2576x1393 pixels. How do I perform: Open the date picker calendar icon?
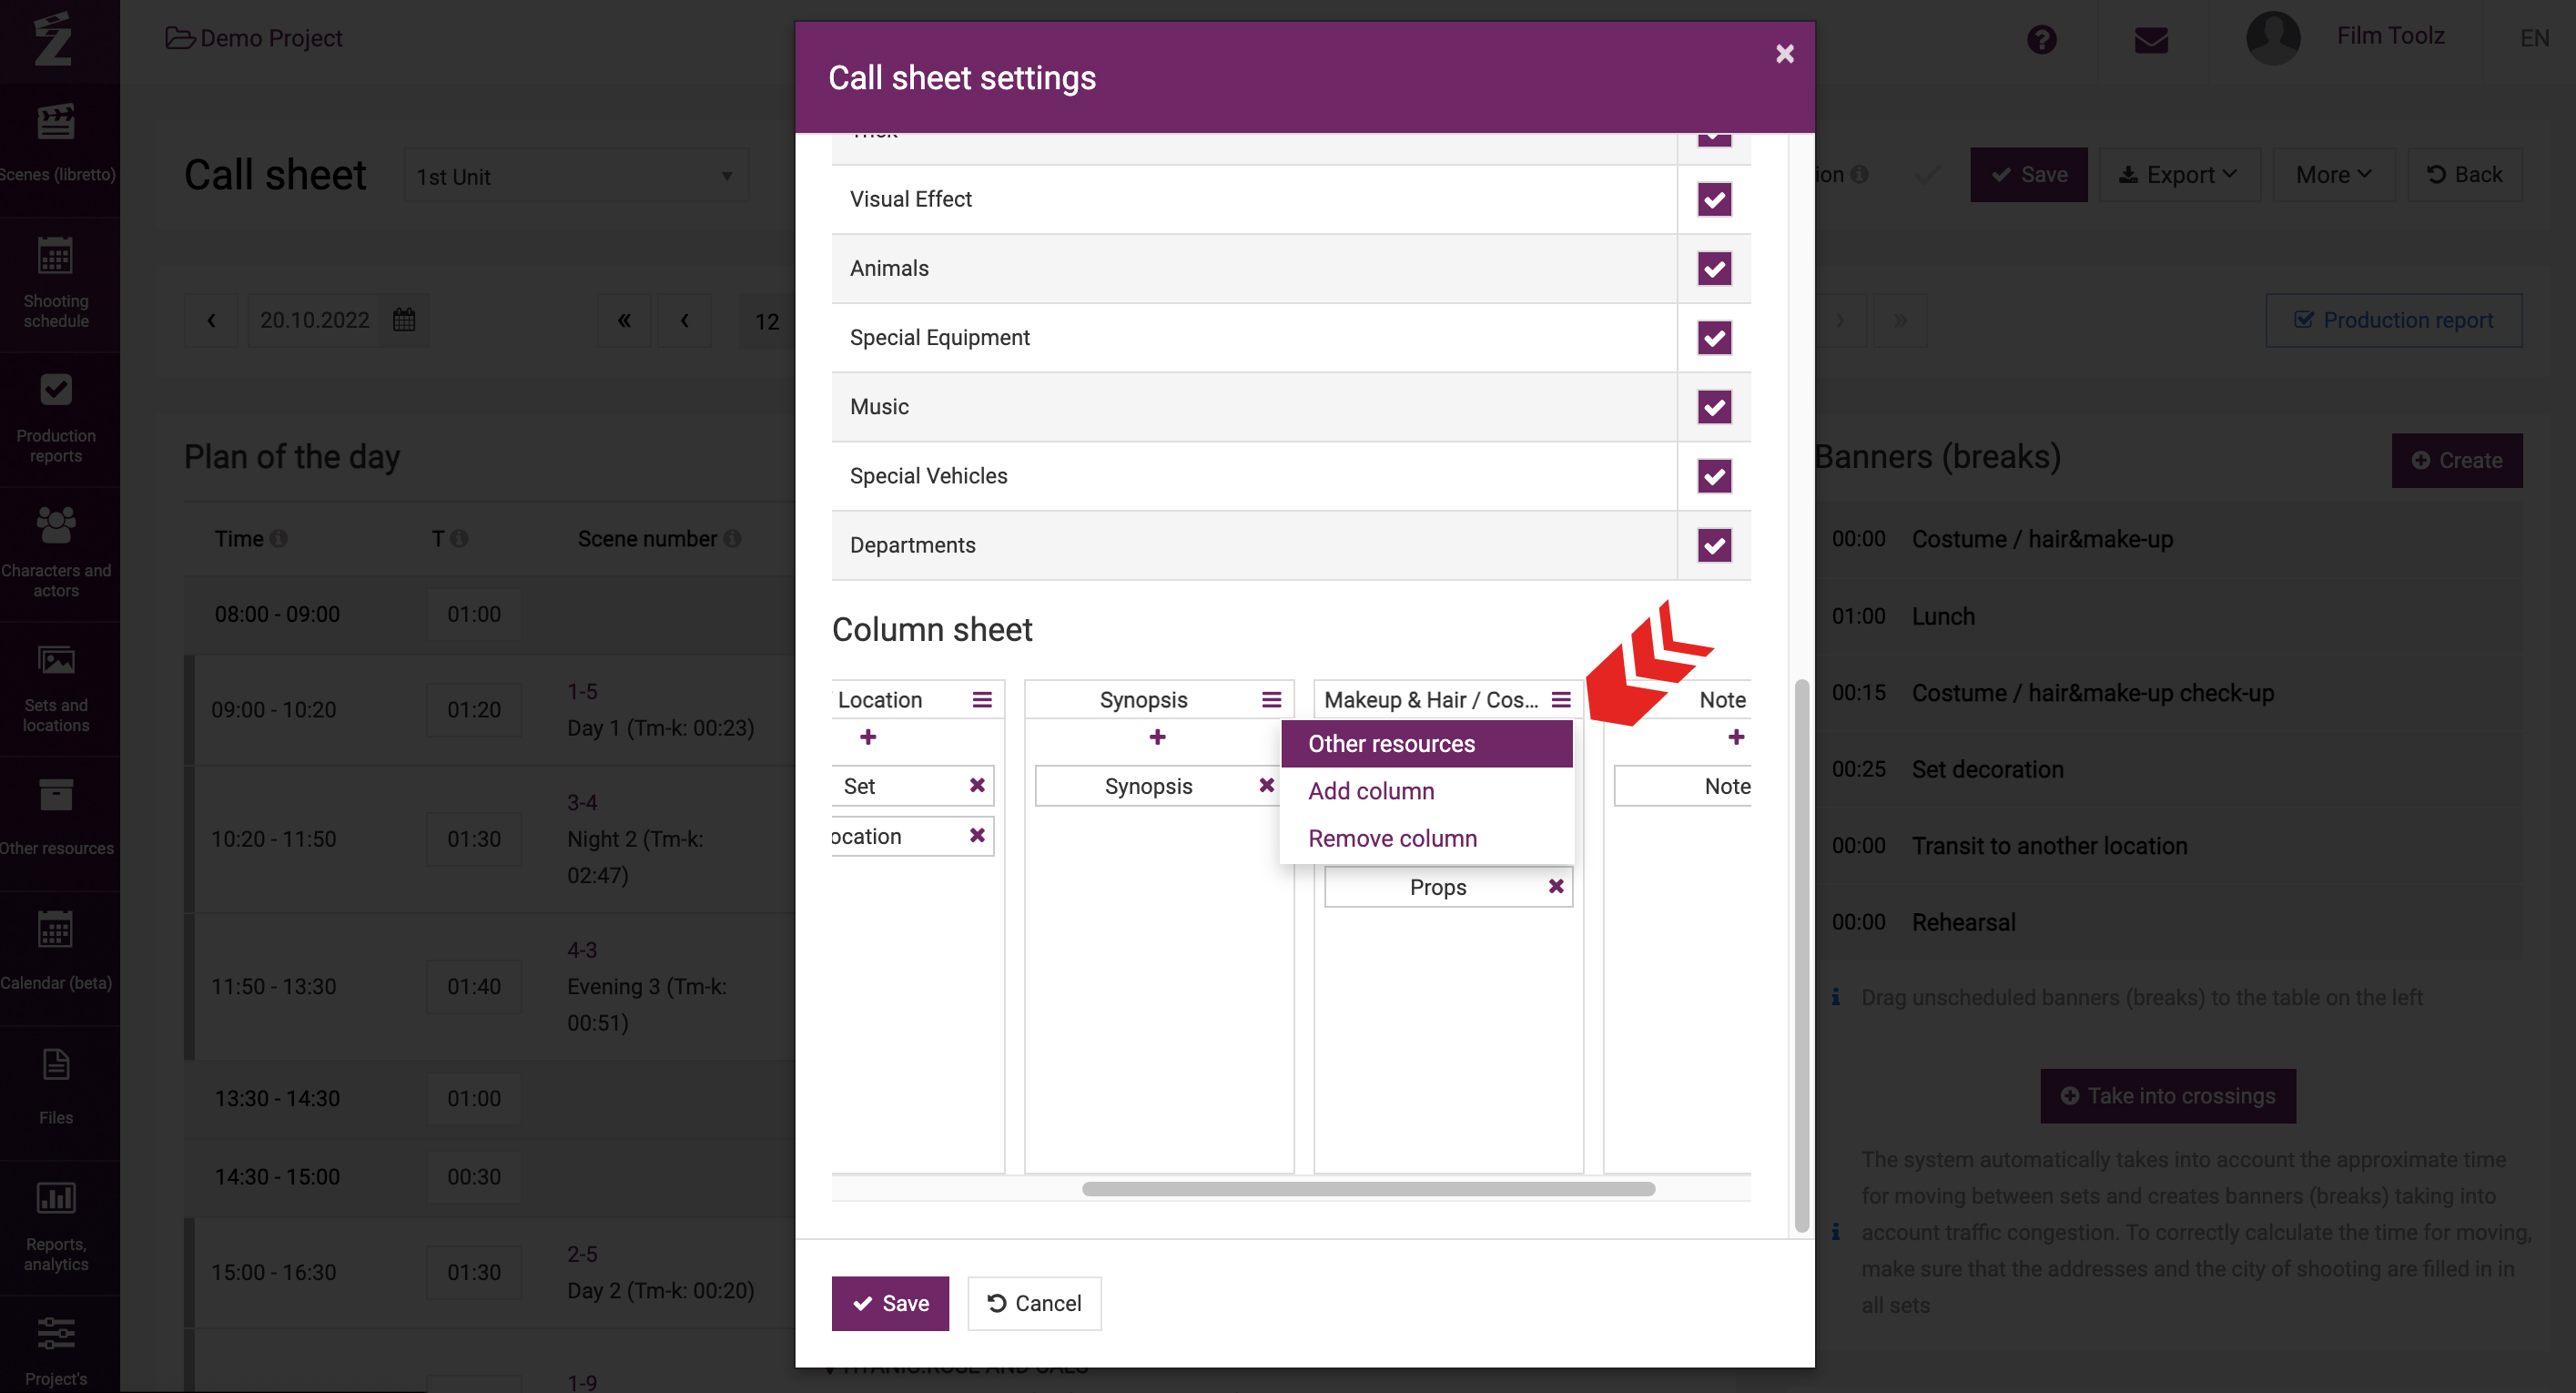coord(404,320)
